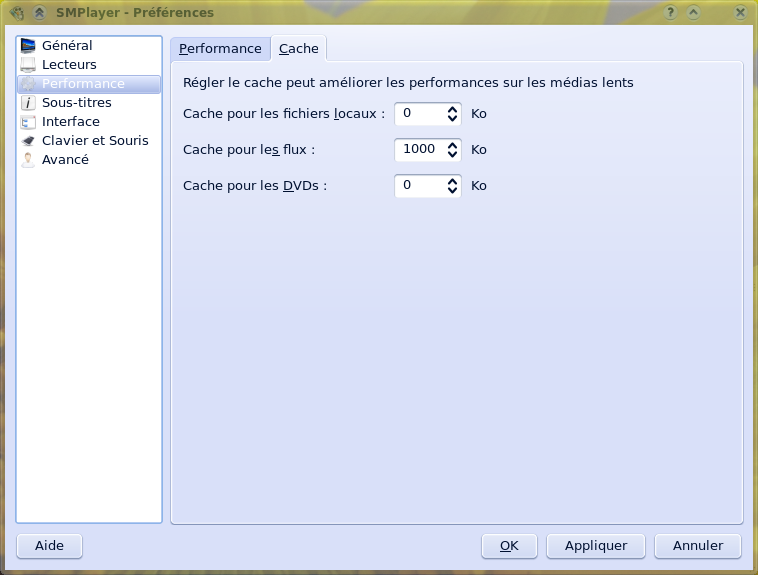The image size is (758, 575).
Task: Increase the DVD cache value
Action: tap(453, 181)
